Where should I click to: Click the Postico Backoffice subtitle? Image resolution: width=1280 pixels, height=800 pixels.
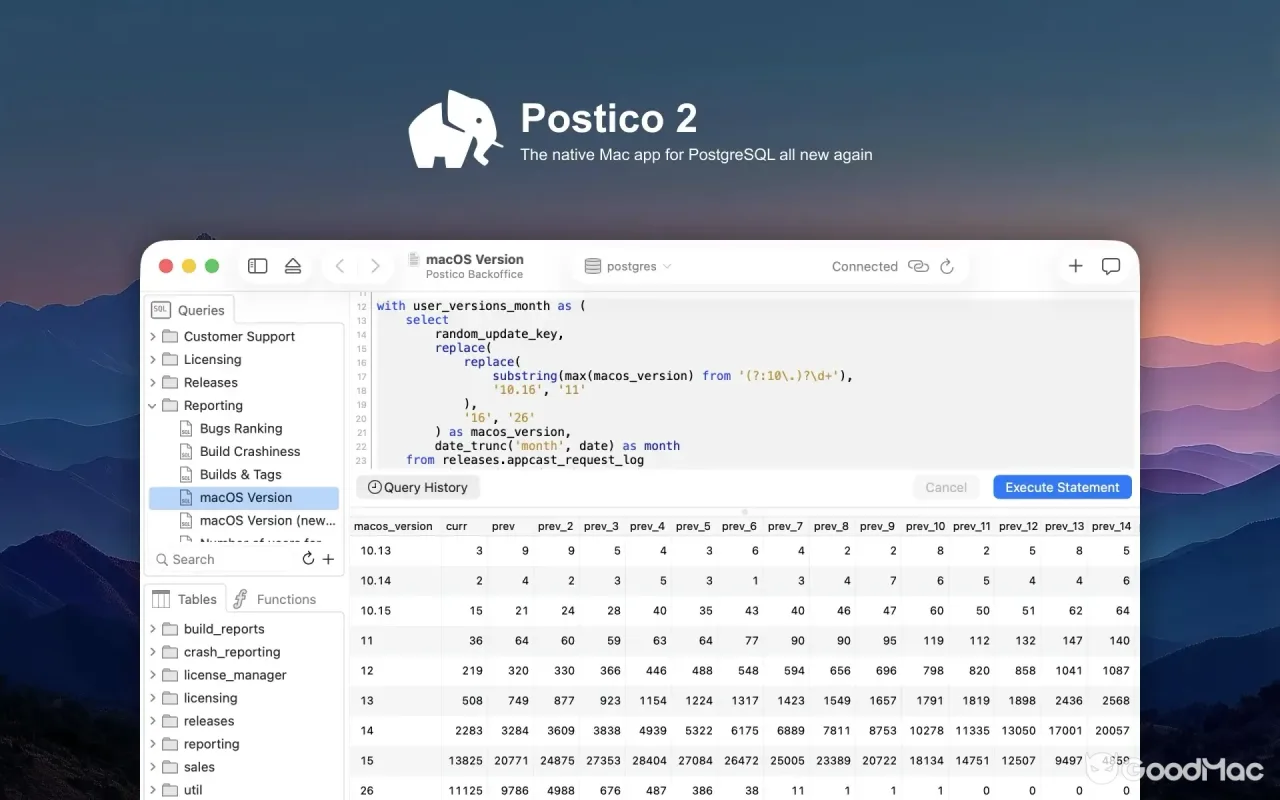pos(474,274)
